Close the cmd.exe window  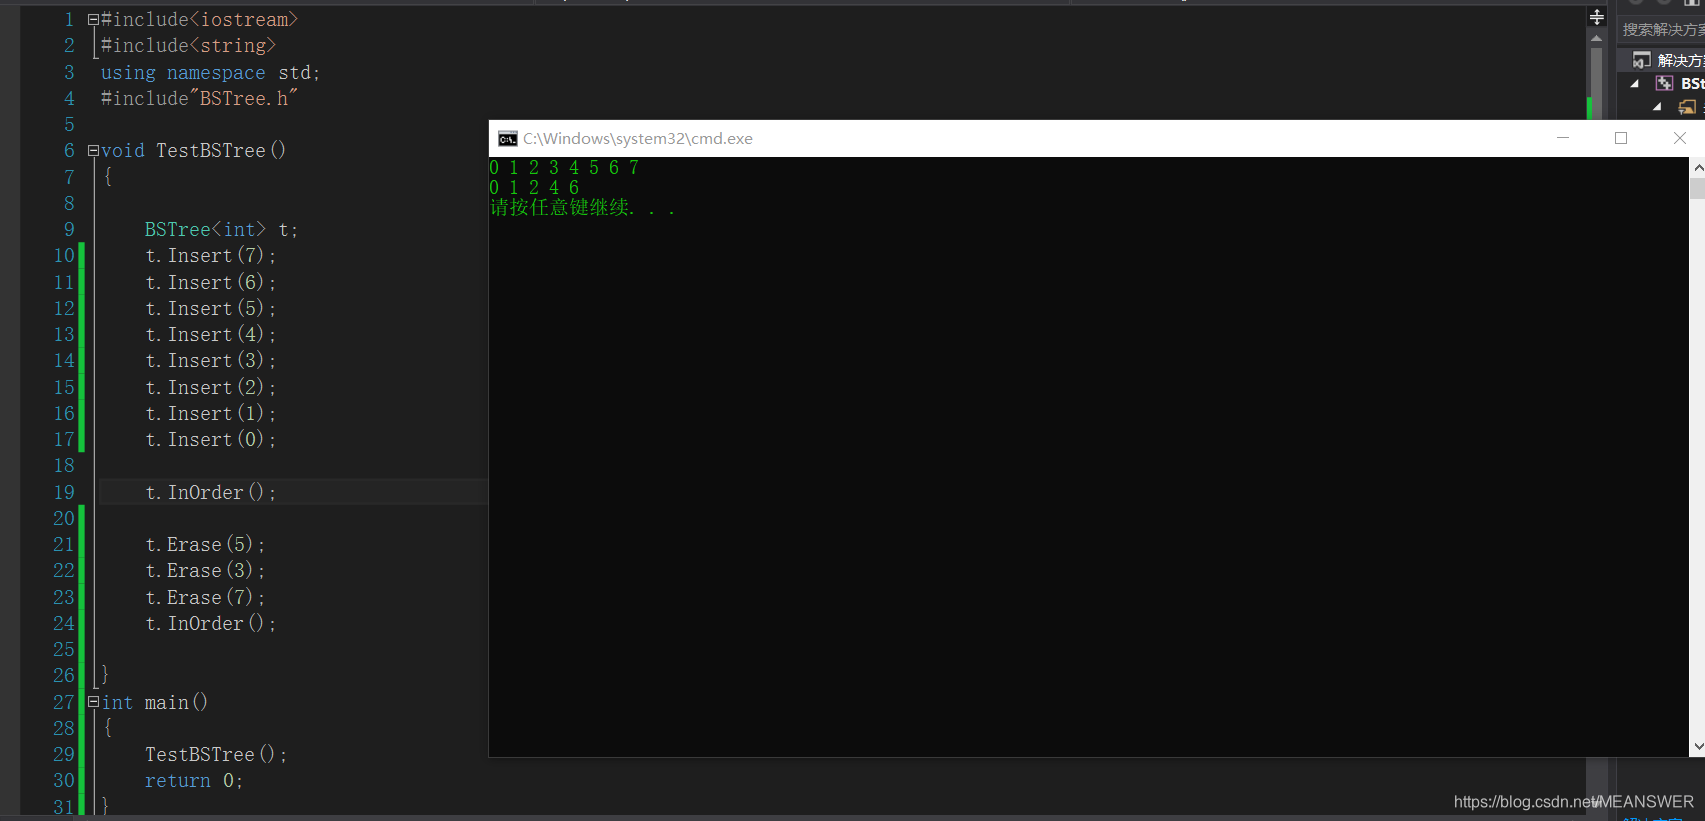click(1680, 138)
